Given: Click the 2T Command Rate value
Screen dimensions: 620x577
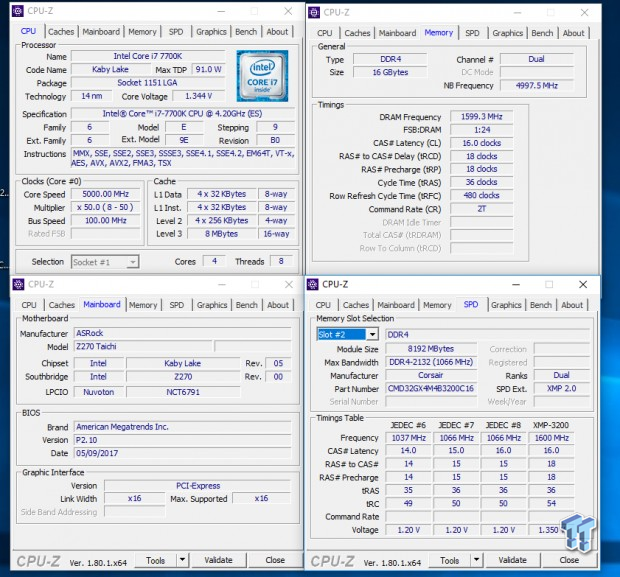Looking at the screenshot, I should (482, 209).
